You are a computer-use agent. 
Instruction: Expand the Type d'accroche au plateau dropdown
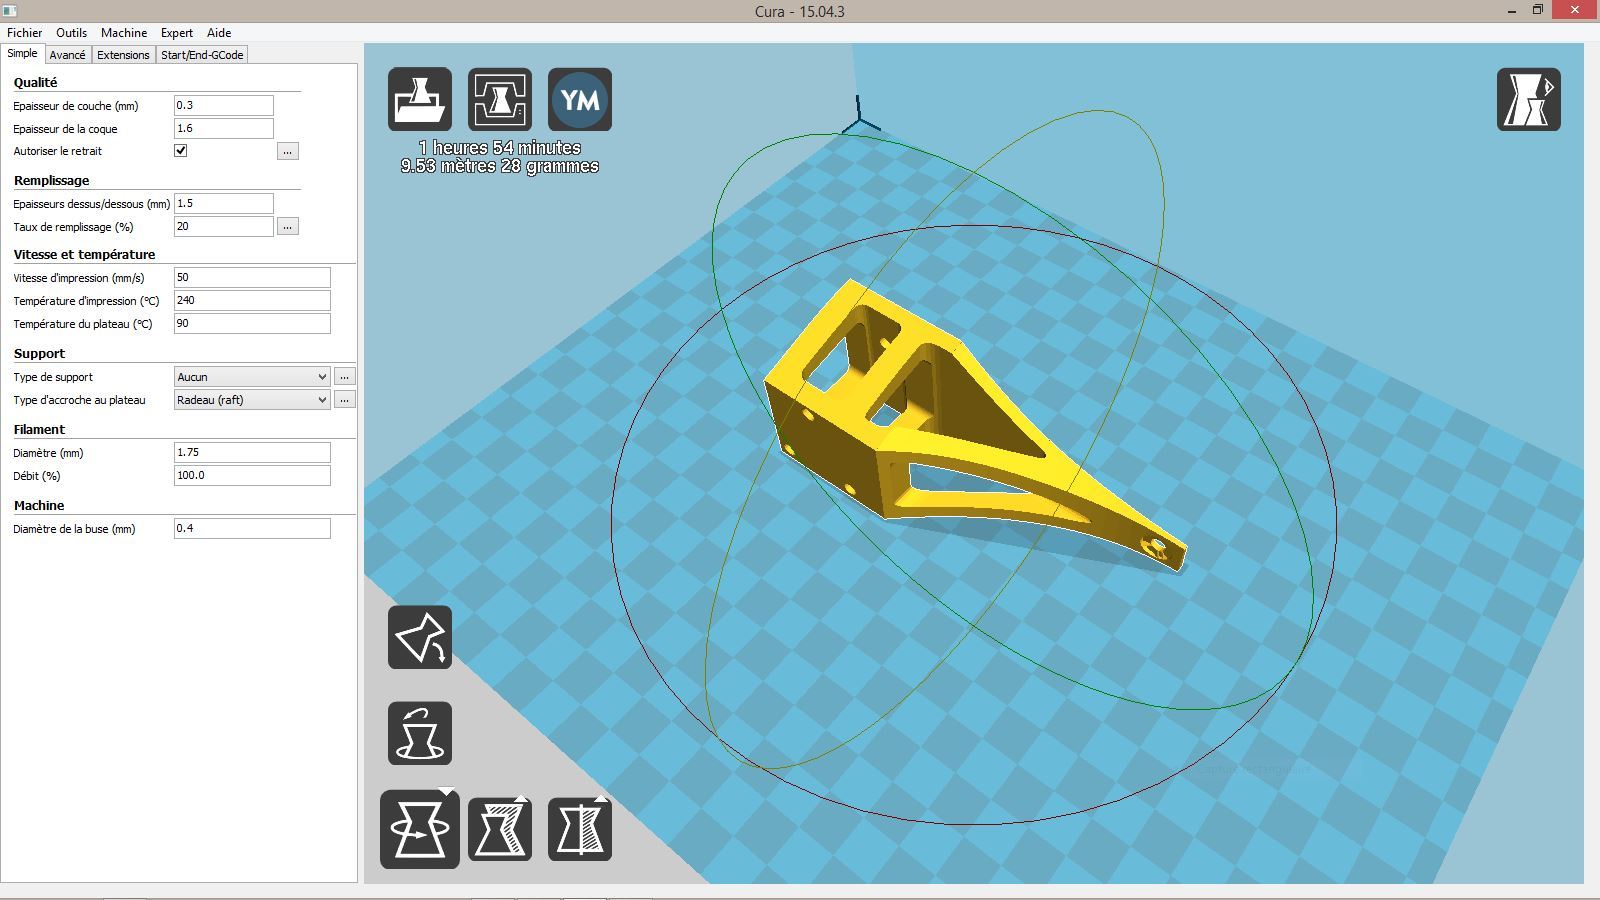(x=252, y=400)
